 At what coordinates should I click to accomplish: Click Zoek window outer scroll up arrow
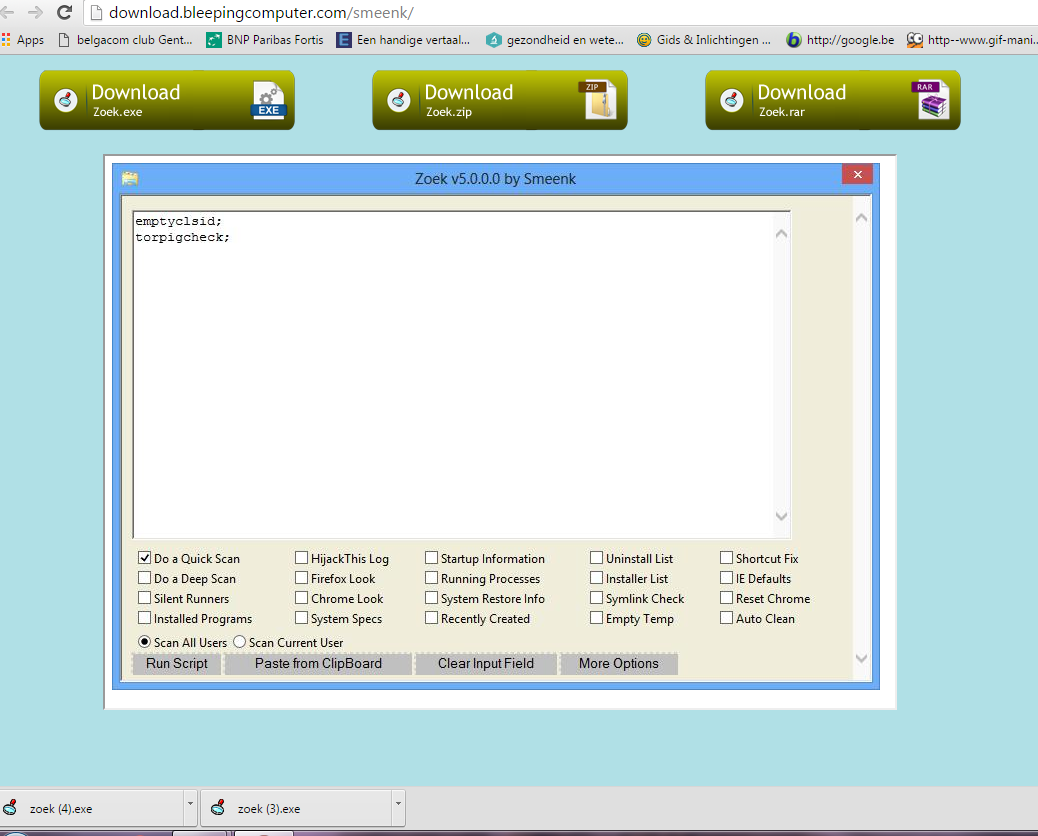(x=861, y=218)
